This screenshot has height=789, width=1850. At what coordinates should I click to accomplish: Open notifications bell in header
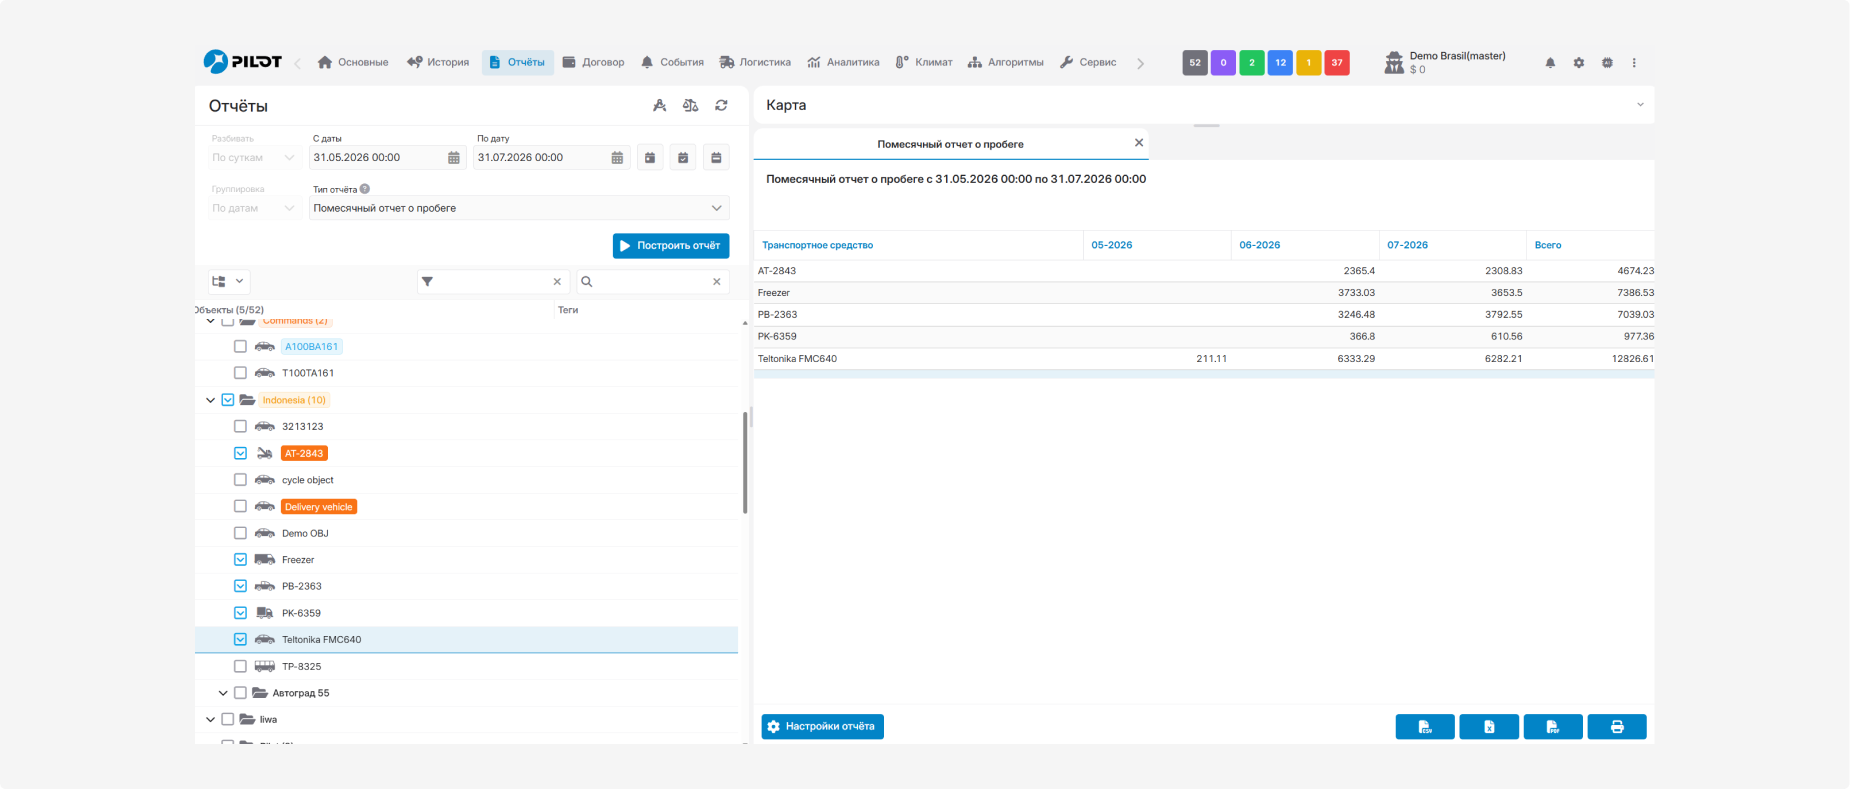point(1550,63)
